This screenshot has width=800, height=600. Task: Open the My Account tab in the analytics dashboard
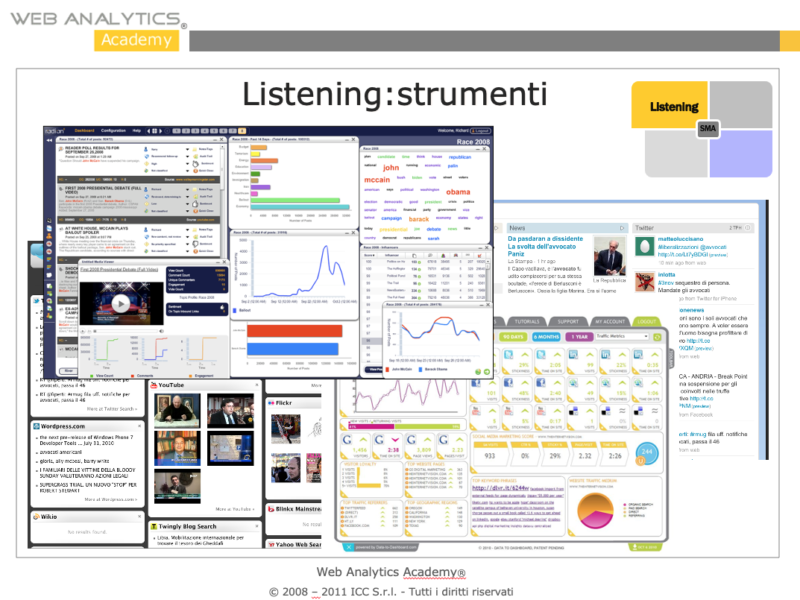pyautogui.click(x=610, y=321)
